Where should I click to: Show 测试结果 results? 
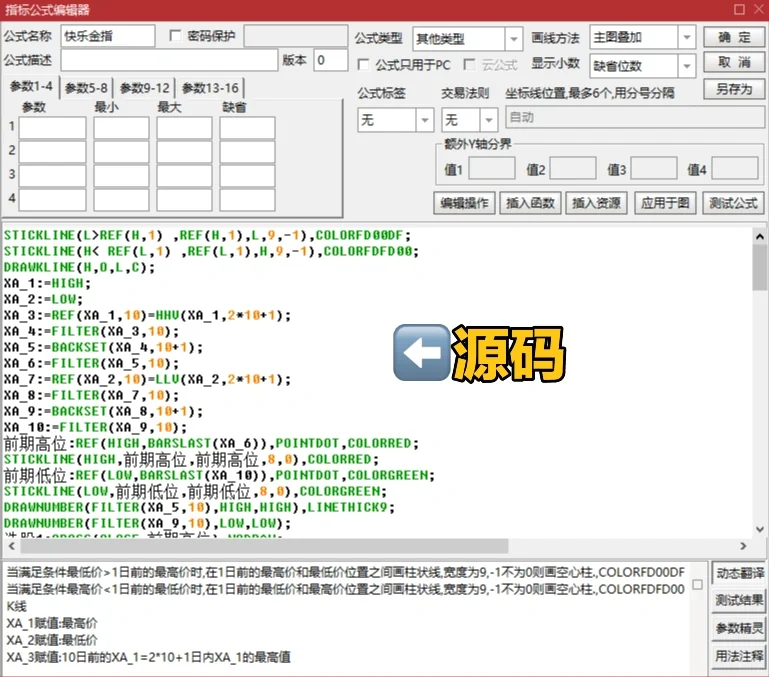coord(739,600)
